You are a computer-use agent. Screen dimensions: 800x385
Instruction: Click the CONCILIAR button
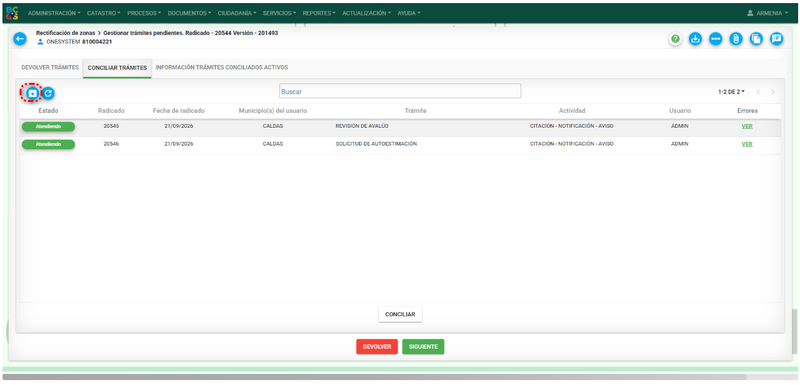(x=400, y=315)
